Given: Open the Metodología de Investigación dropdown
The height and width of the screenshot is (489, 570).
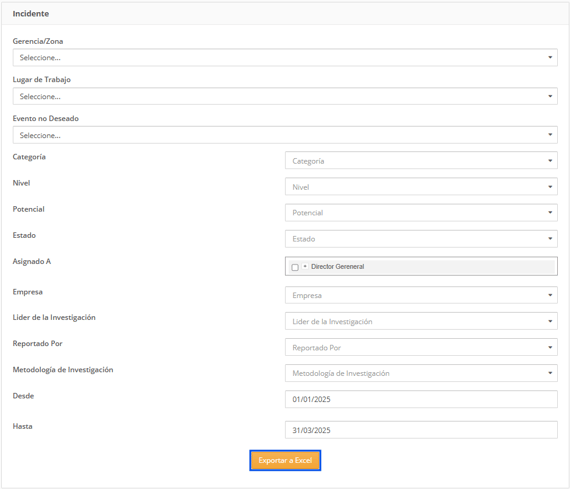Looking at the screenshot, I should coord(421,373).
